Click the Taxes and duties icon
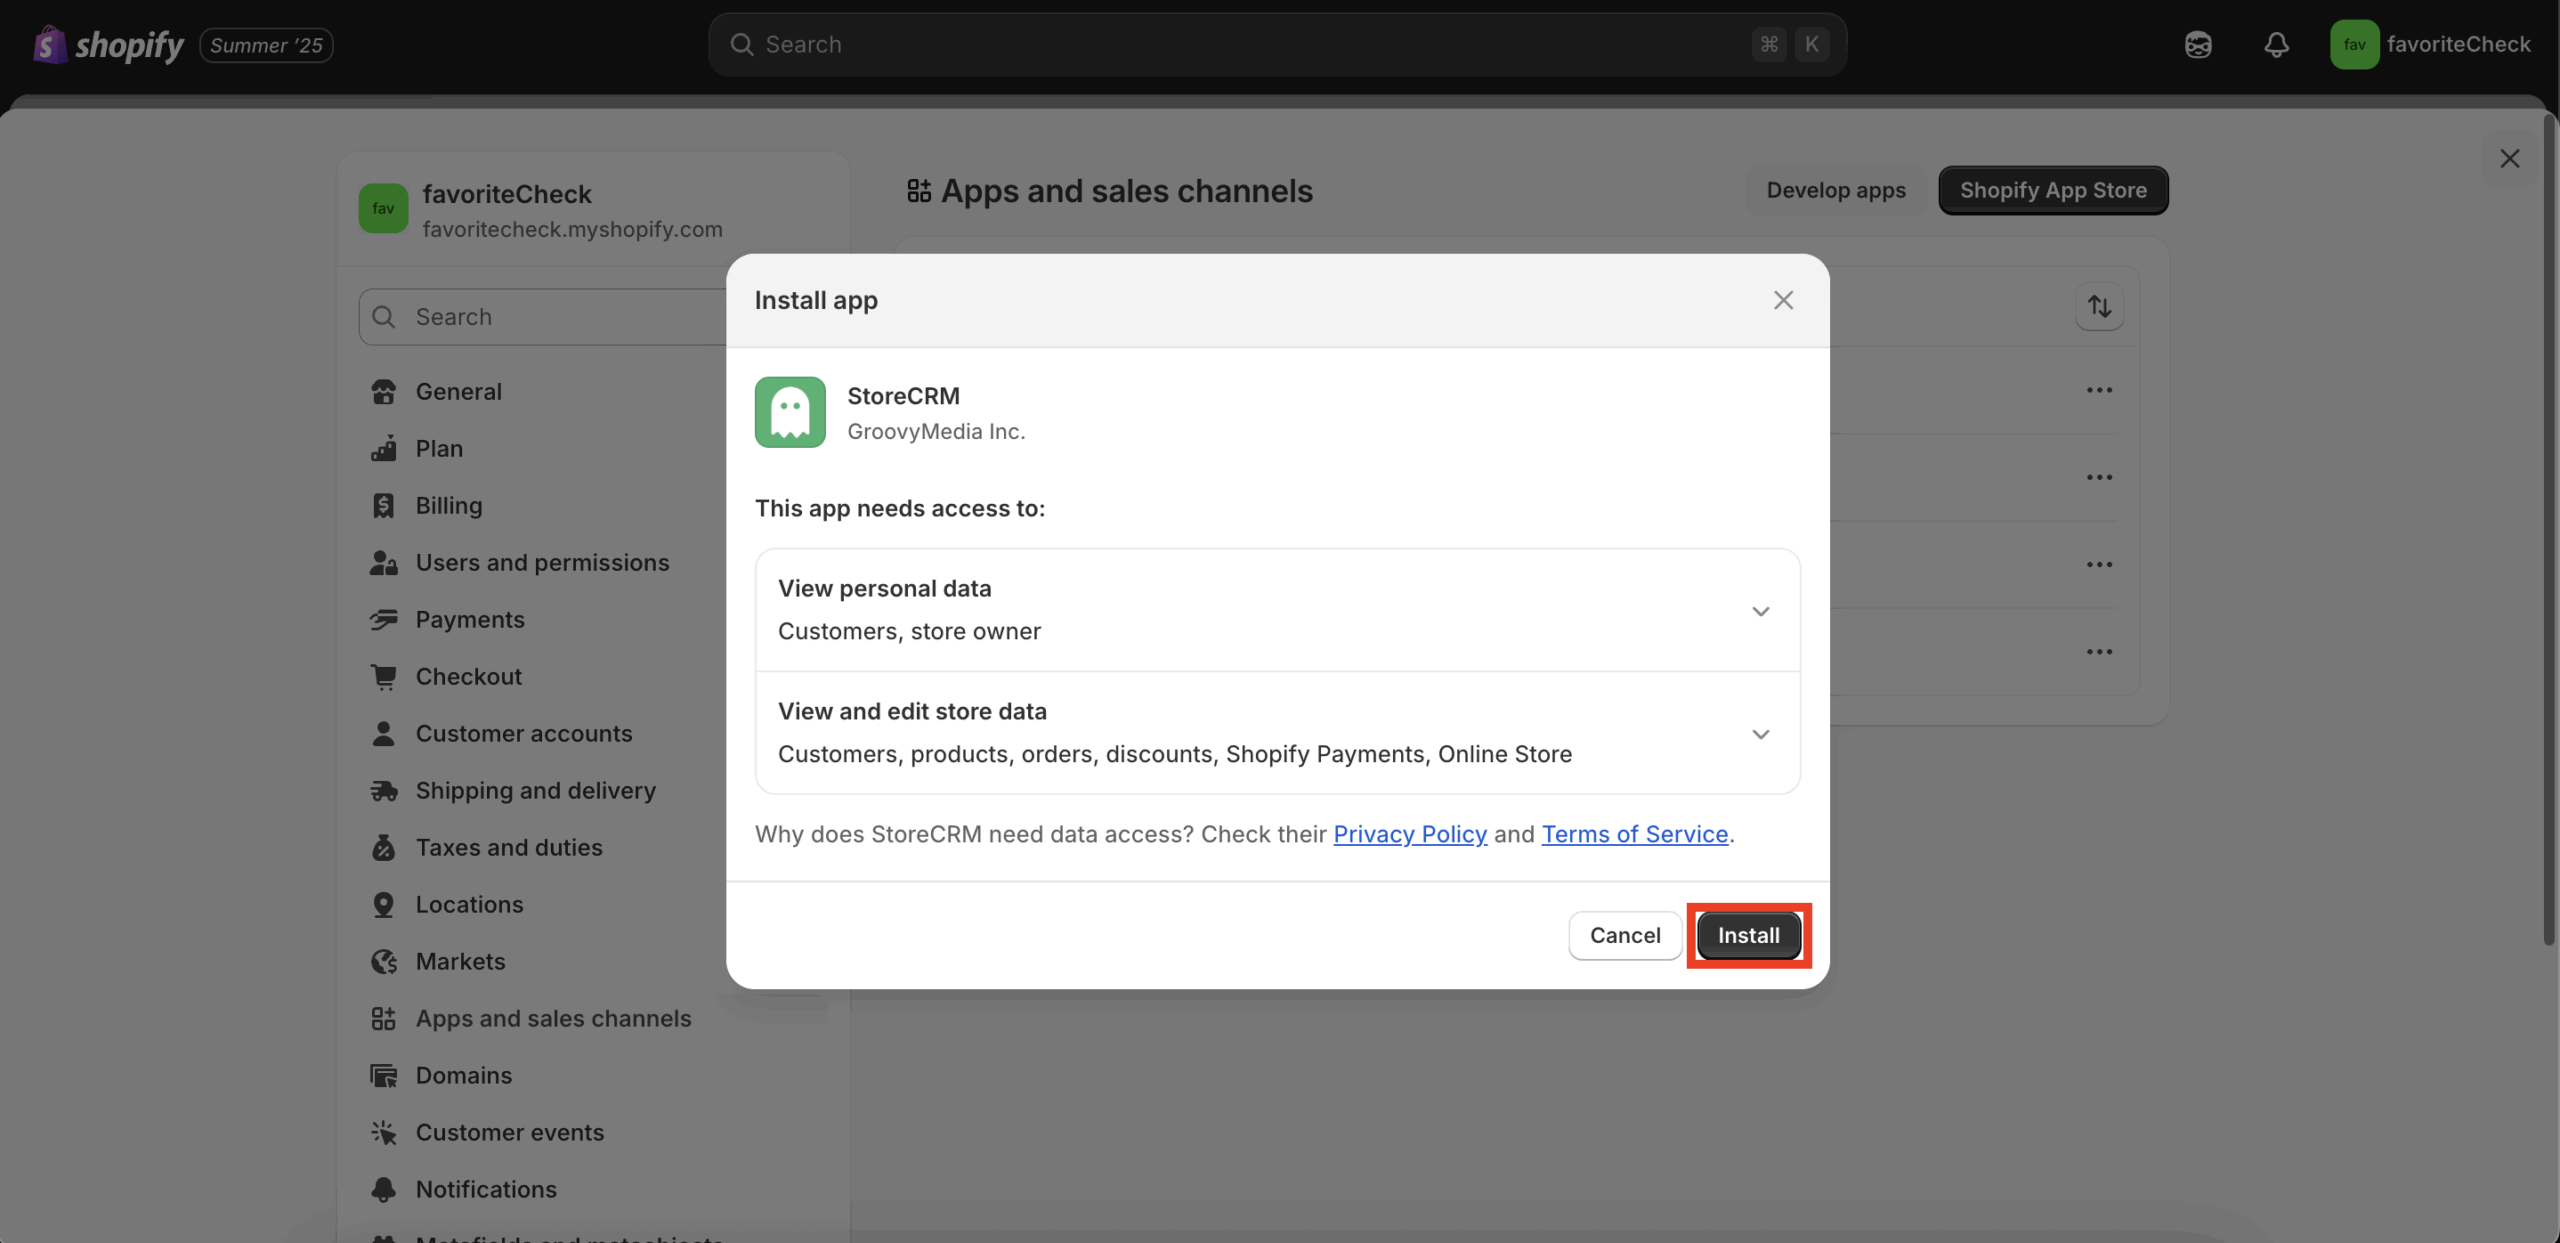This screenshot has width=2560, height=1243. pos(384,847)
